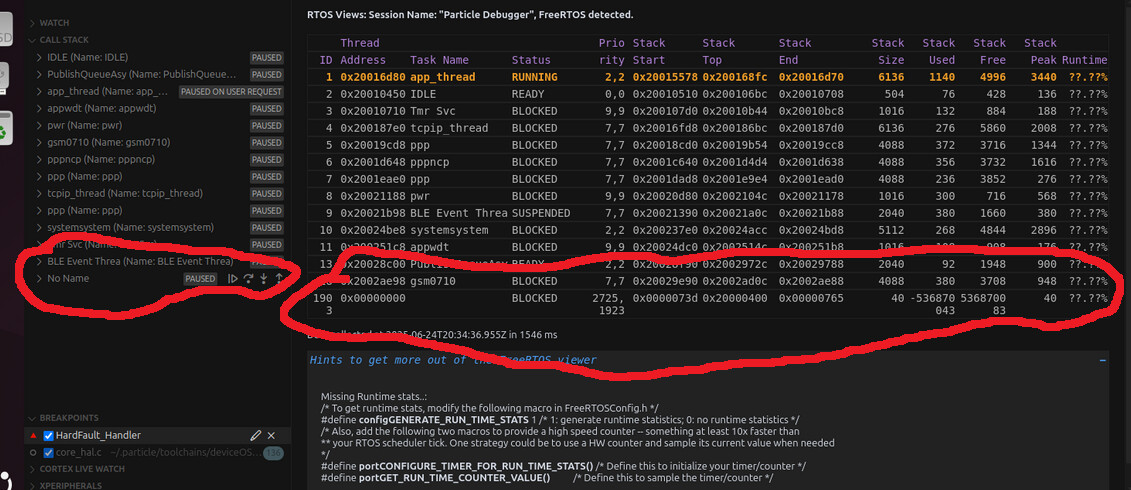
Task: Expand the tcpip_thread call stack entry
Action: pyautogui.click(x=40, y=193)
